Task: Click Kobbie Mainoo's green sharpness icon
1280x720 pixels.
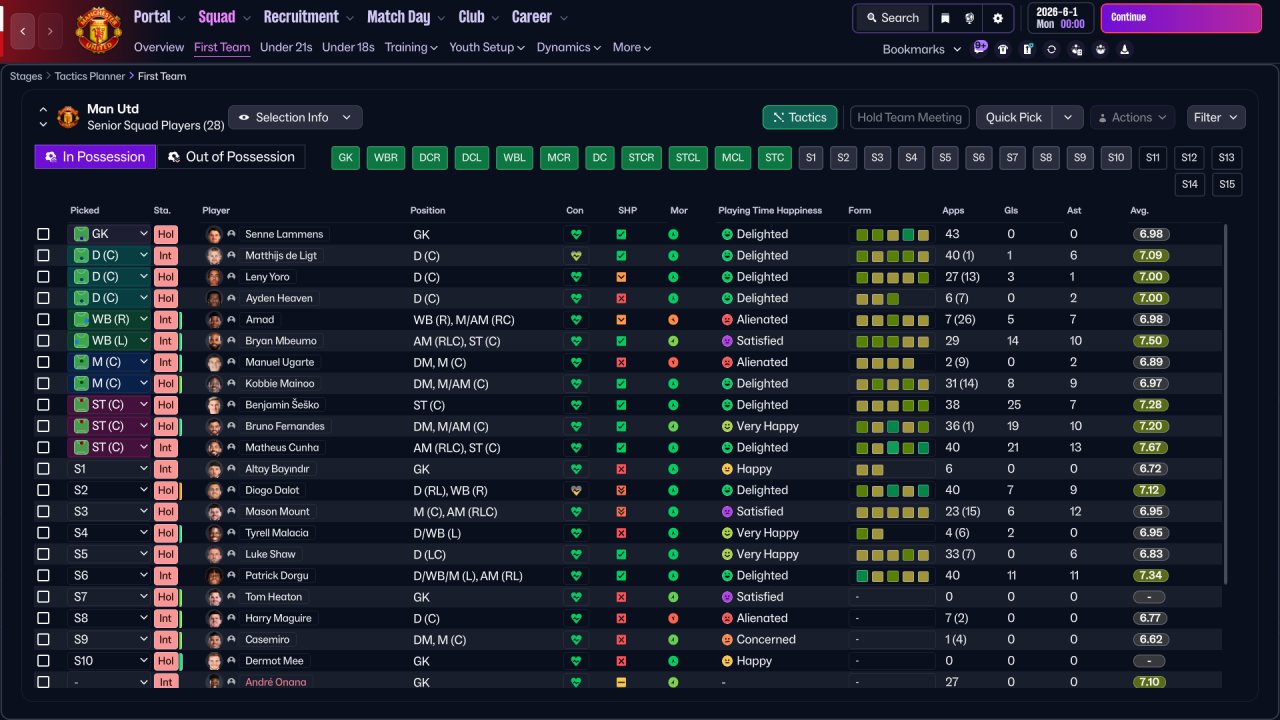Action: pyautogui.click(x=621, y=384)
